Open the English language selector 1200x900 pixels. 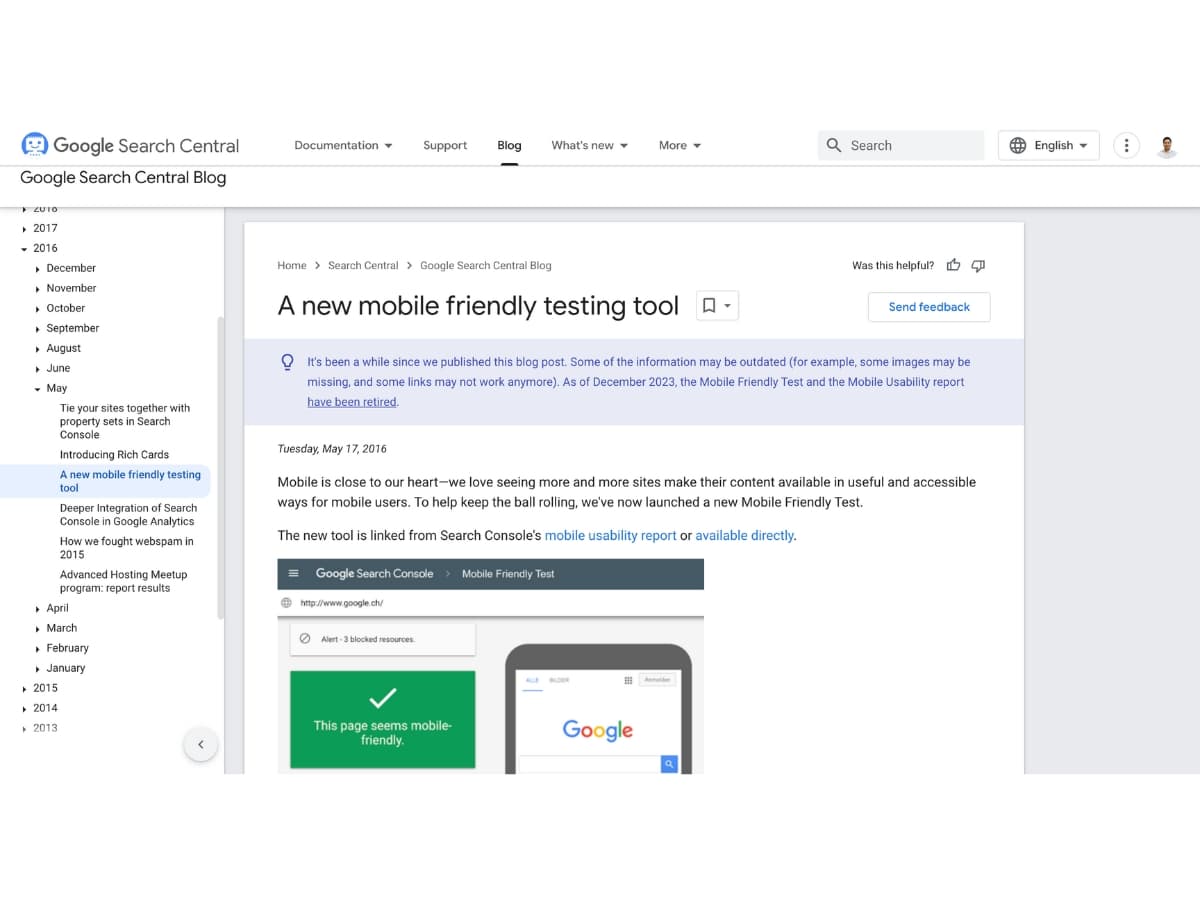(1049, 145)
